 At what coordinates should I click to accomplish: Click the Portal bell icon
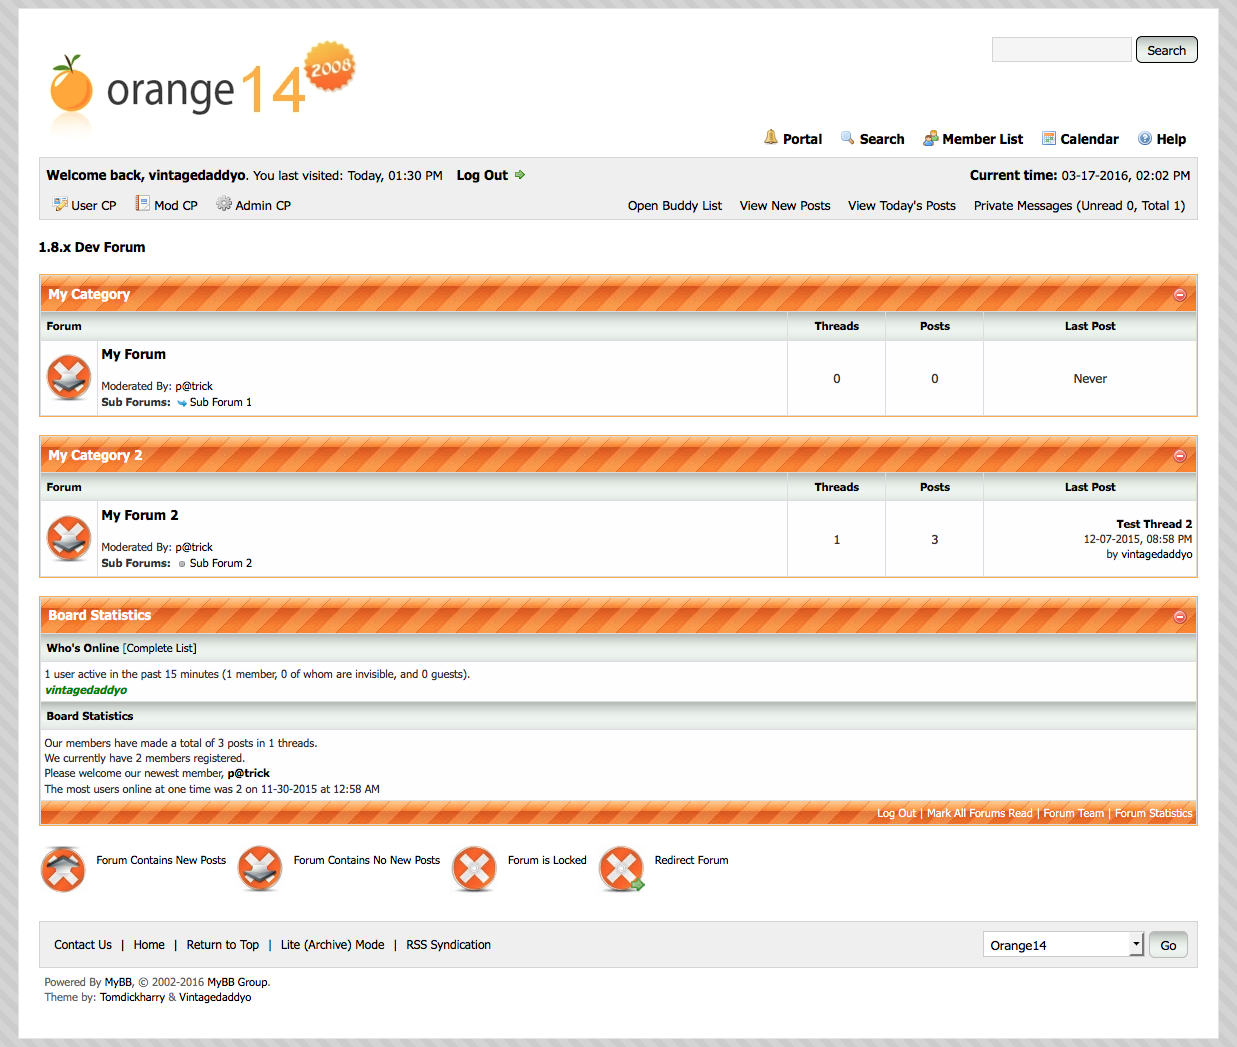pos(771,138)
